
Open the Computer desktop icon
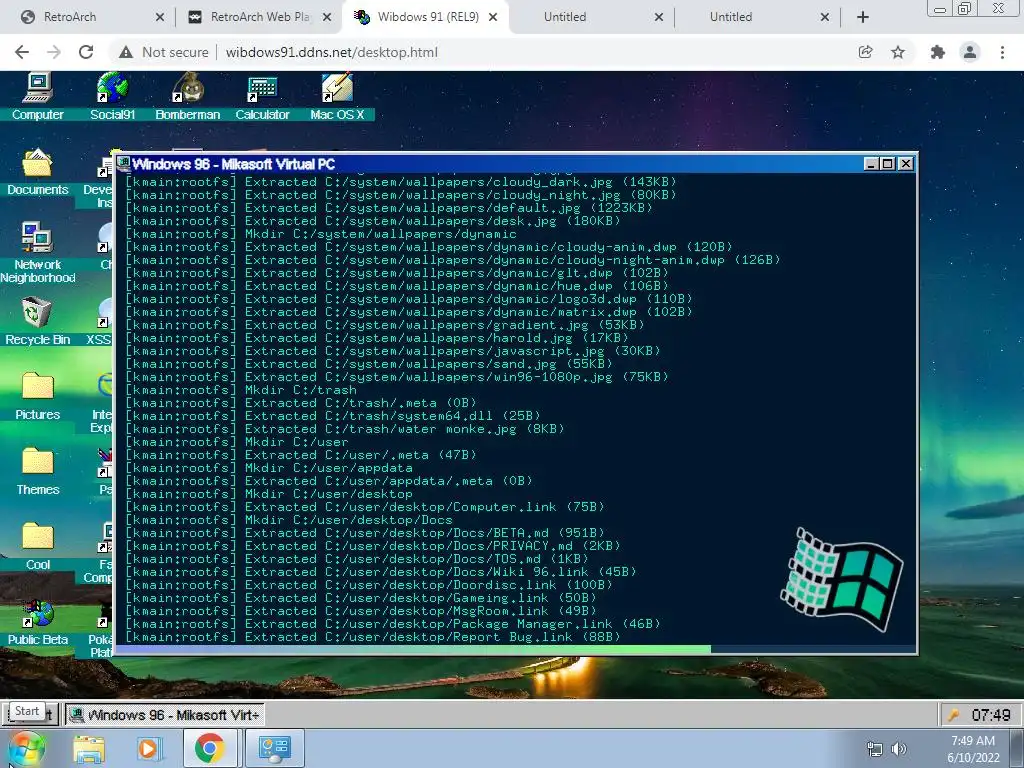[37, 96]
